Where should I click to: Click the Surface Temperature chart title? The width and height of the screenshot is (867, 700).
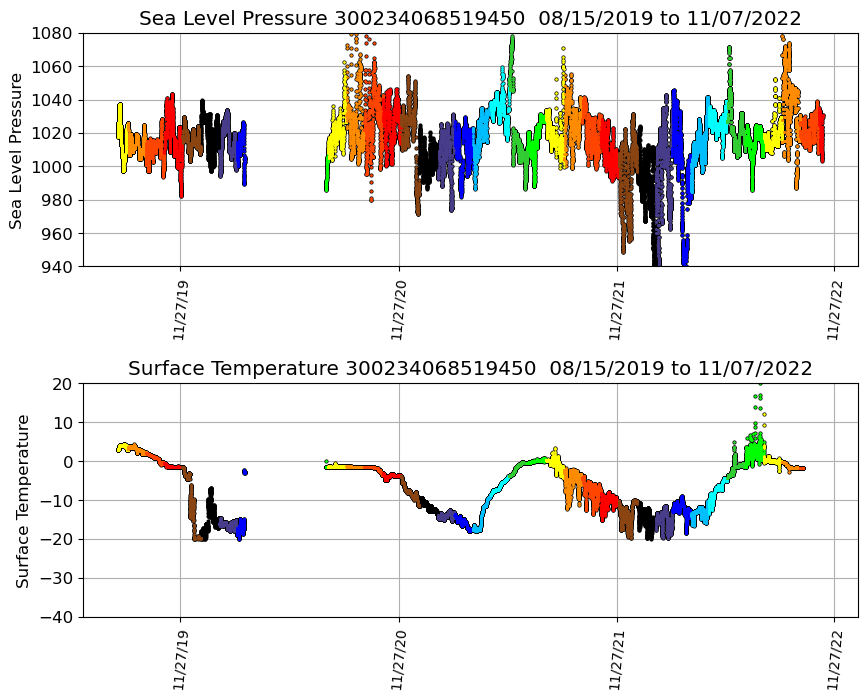tap(470, 369)
